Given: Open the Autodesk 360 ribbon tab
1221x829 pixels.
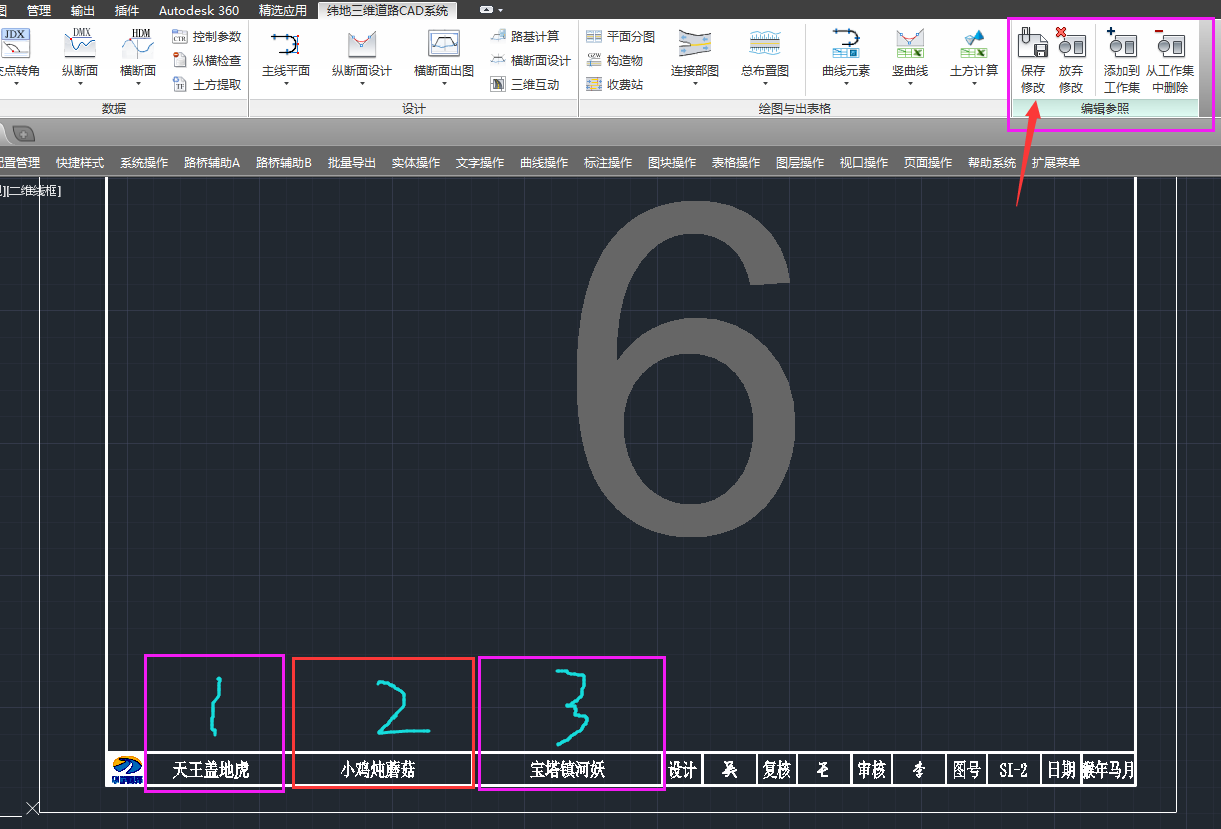Looking at the screenshot, I should pyautogui.click(x=199, y=10).
